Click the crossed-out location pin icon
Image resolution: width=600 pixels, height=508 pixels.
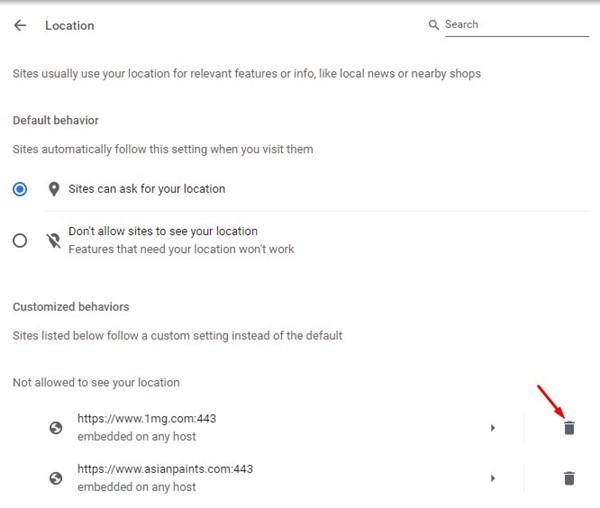coord(54,240)
